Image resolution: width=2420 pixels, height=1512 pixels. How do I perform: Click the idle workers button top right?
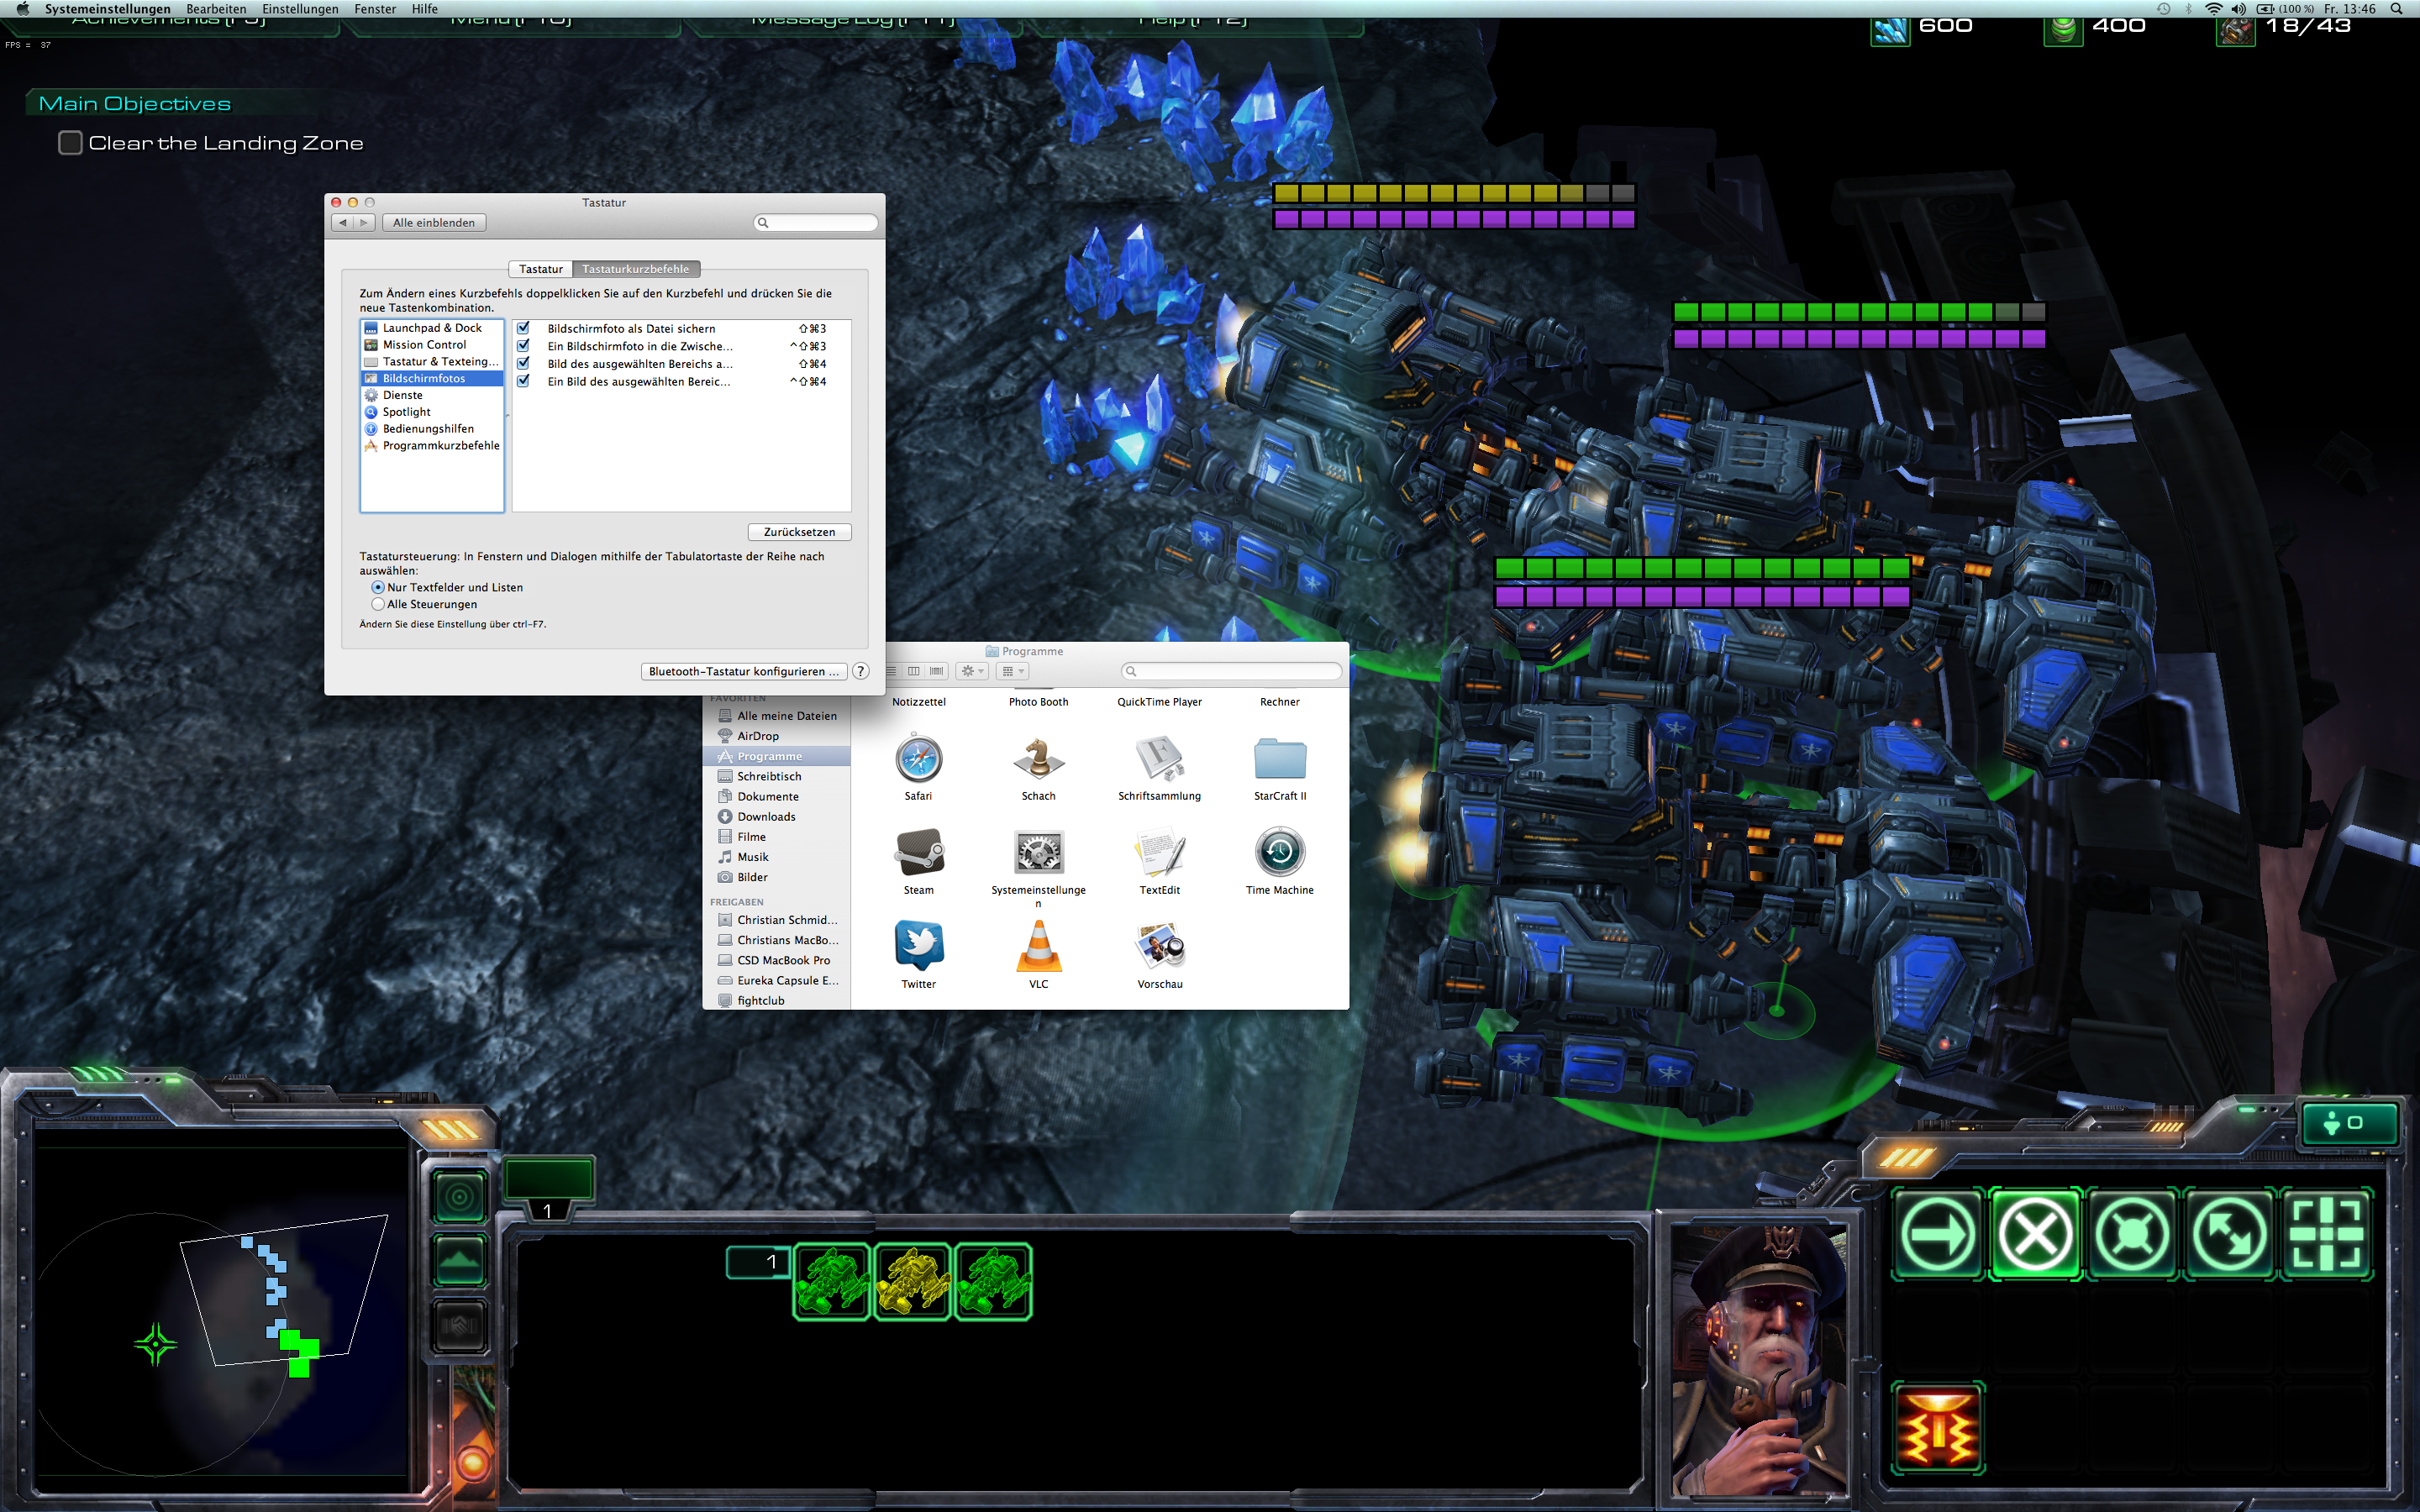point(2349,1123)
